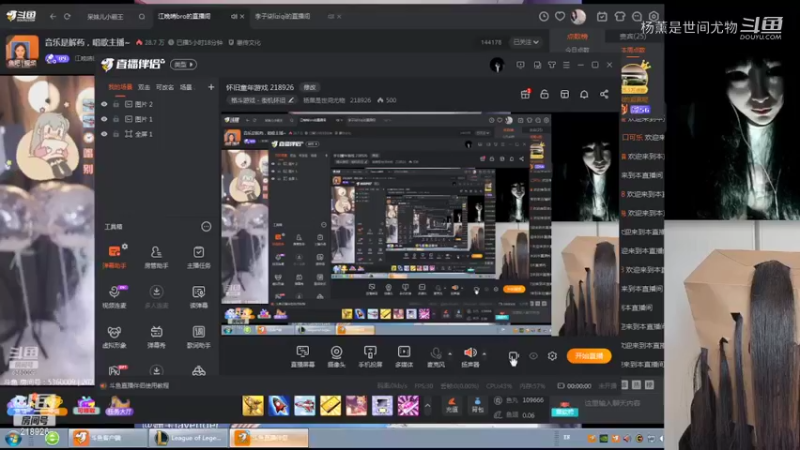Click 开始直播 start streaming button
Screen dimensions: 800x450
point(589,356)
